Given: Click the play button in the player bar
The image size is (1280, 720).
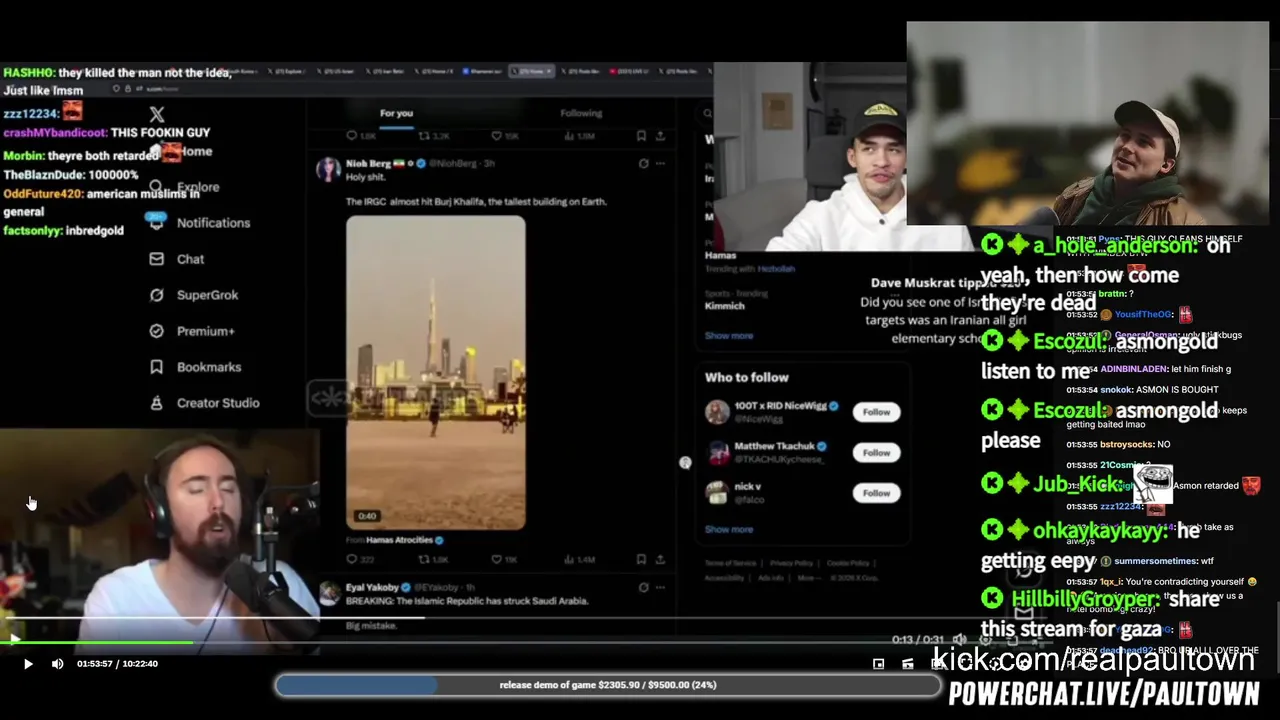Looking at the screenshot, I should coord(28,664).
